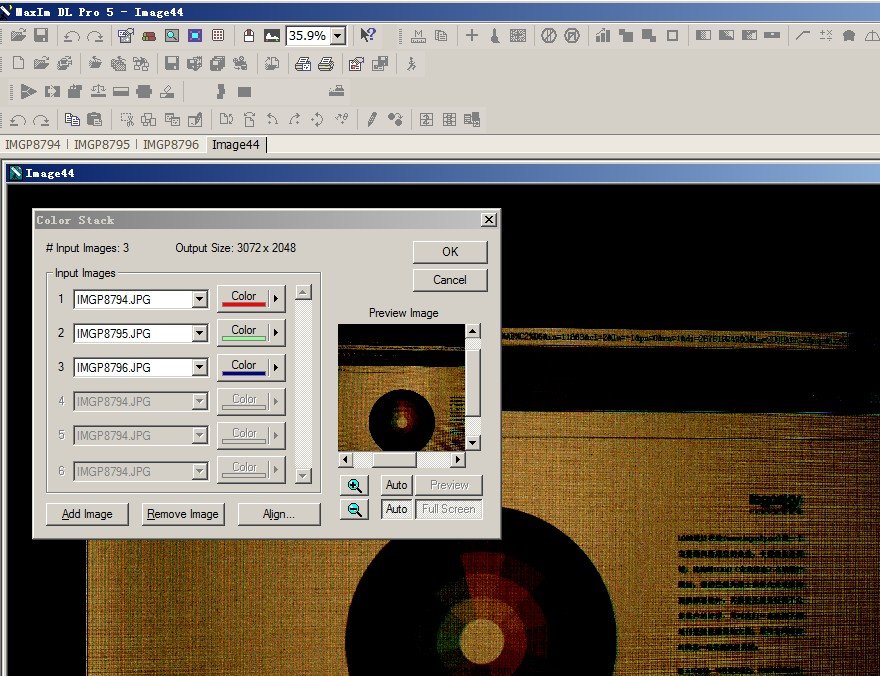Switch to the IMGP8795 tab

click(x=102, y=145)
